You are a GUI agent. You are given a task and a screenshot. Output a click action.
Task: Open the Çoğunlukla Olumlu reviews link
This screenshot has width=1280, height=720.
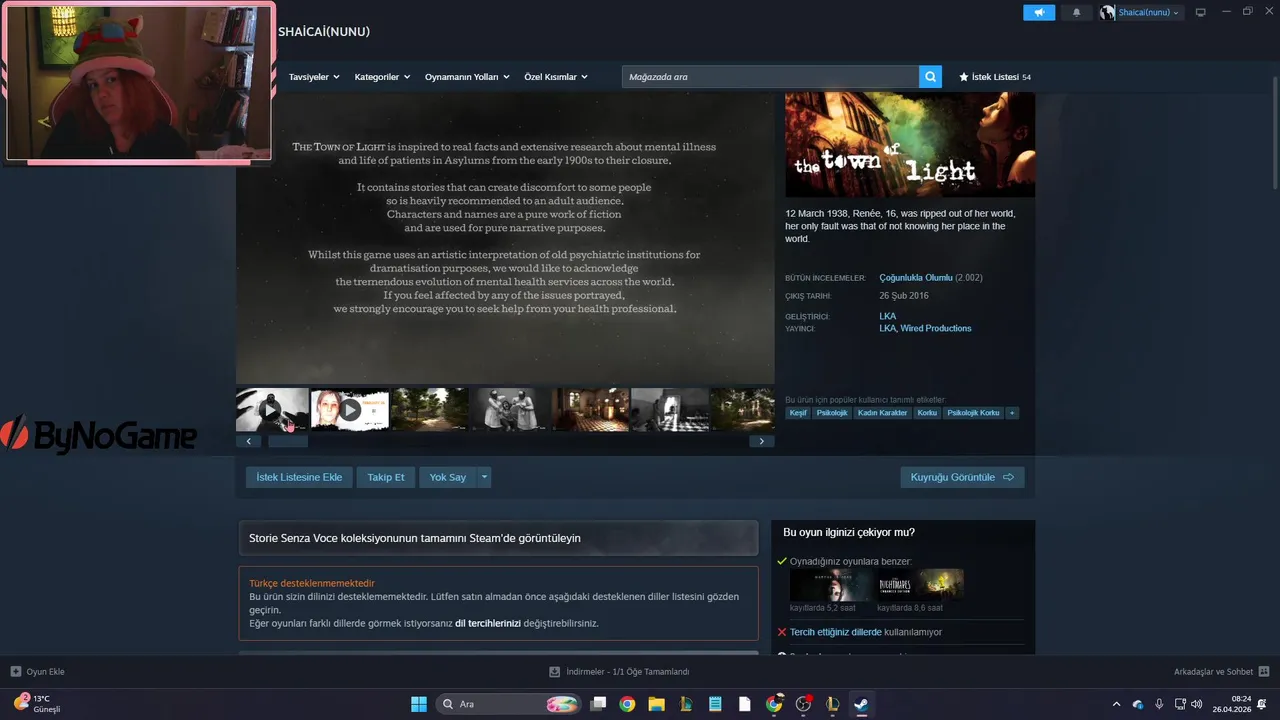(x=916, y=277)
